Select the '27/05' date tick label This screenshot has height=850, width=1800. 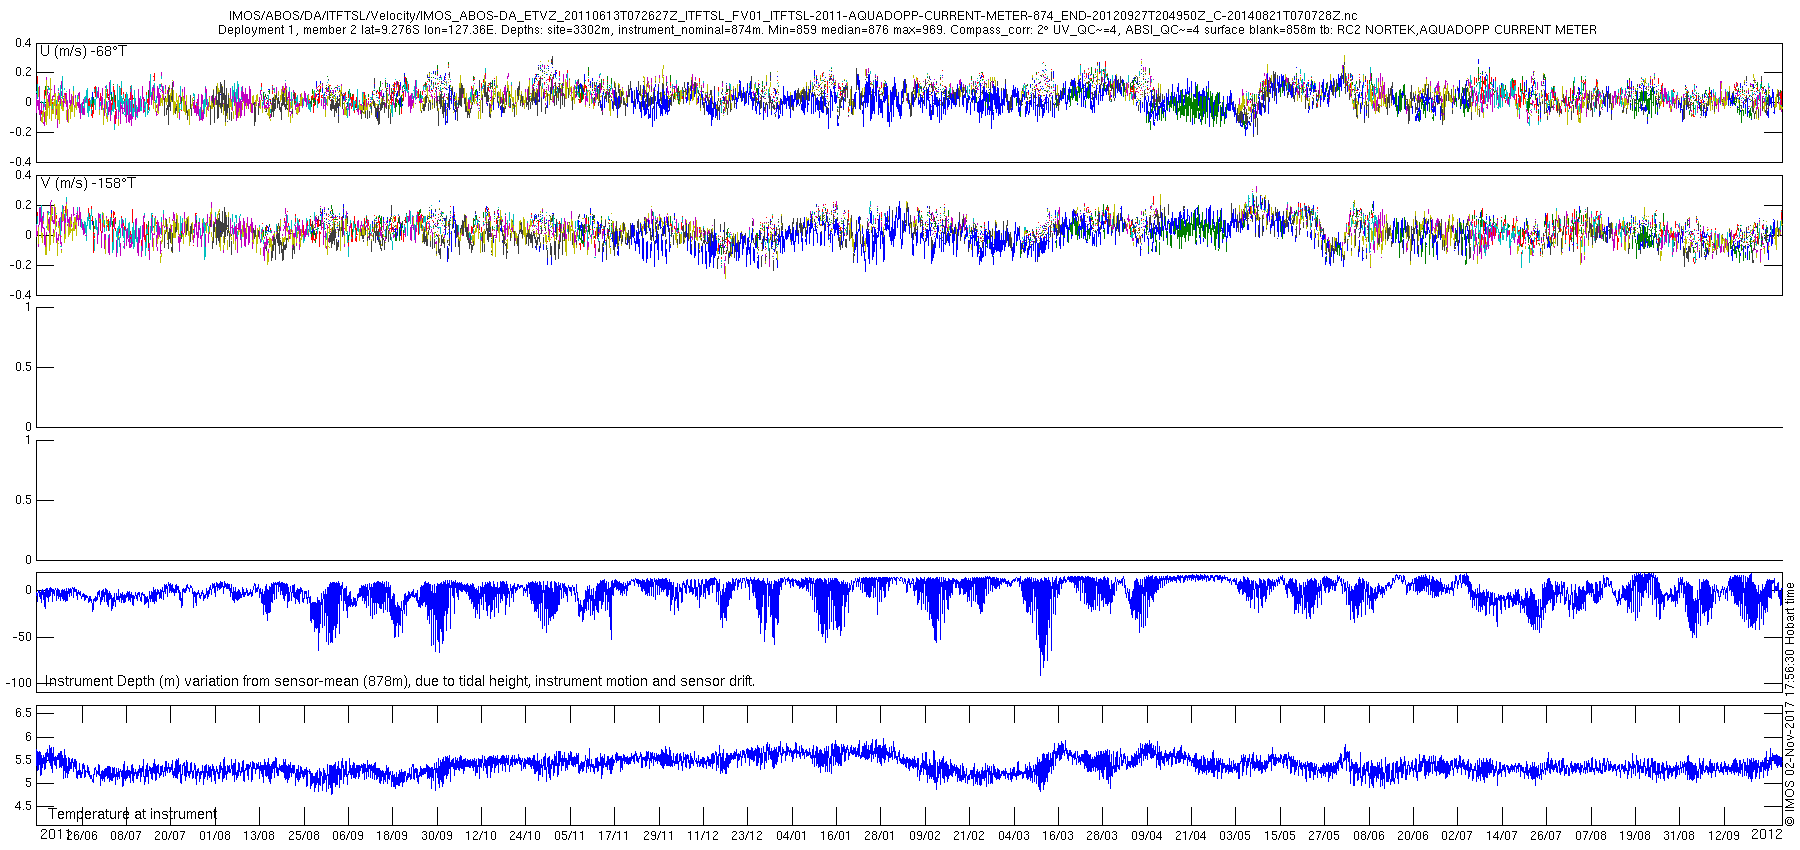click(x=1324, y=836)
